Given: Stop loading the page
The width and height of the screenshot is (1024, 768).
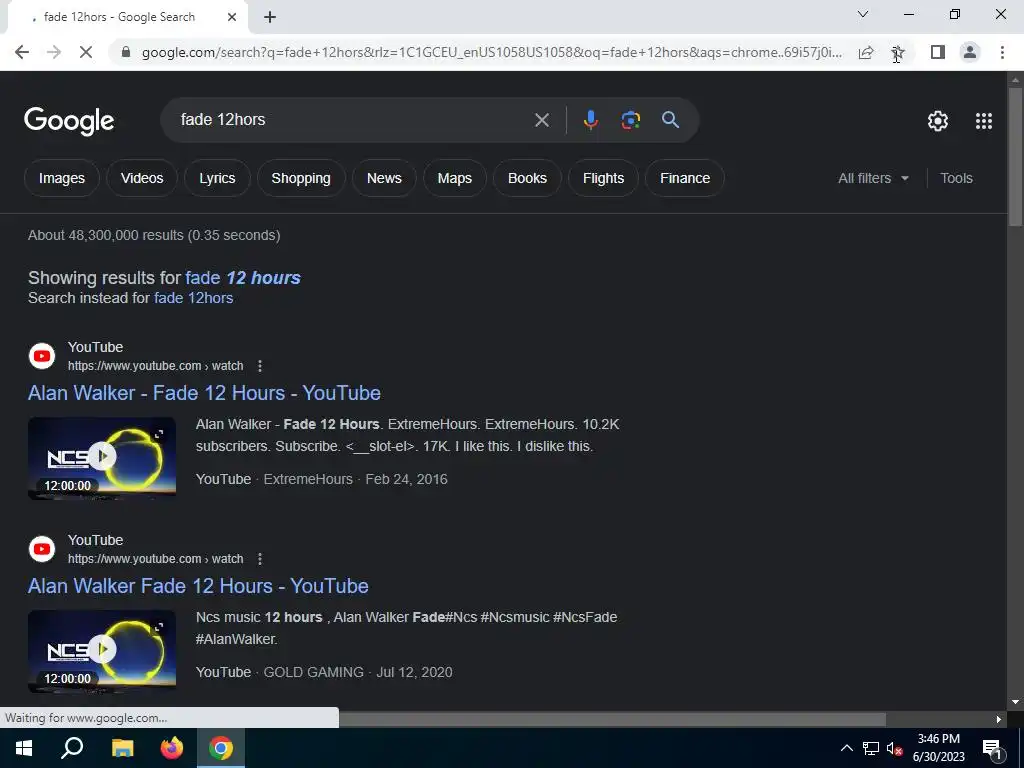Looking at the screenshot, I should click(x=86, y=52).
